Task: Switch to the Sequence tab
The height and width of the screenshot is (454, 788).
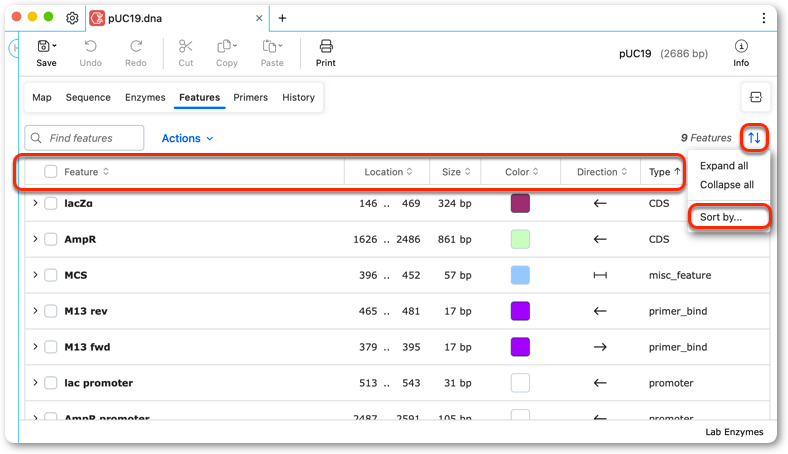Action: pyautogui.click(x=88, y=98)
